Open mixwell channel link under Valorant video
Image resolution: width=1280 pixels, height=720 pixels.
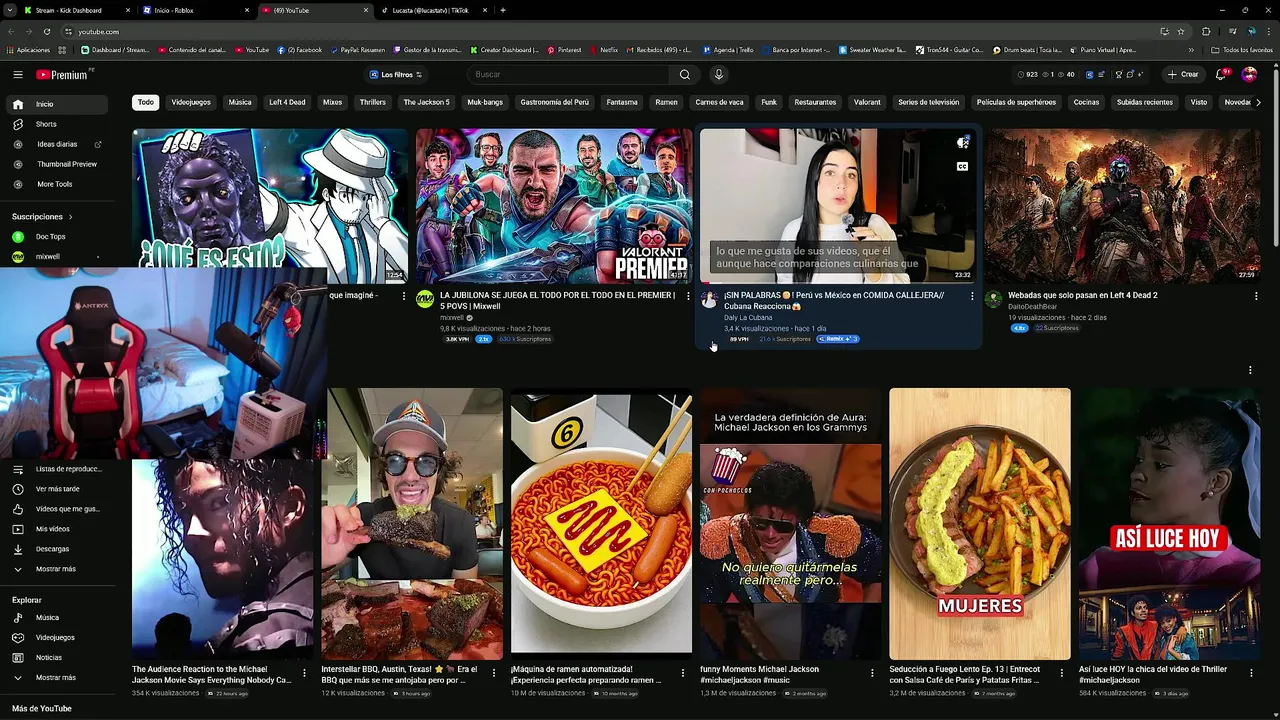(x=452, y=318)
